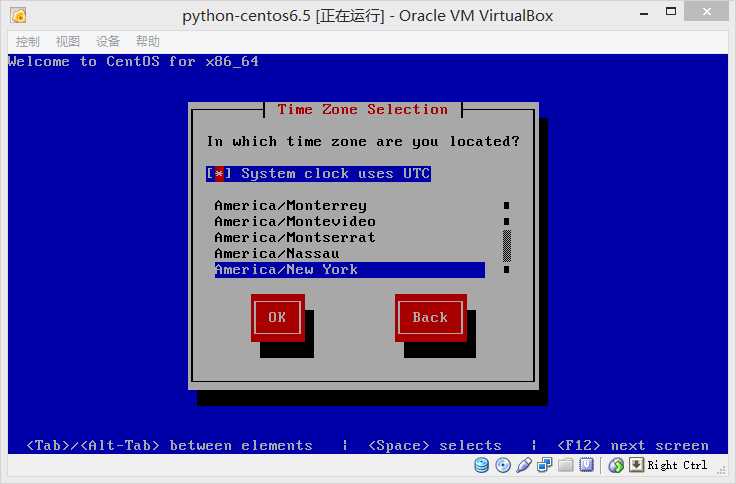Click the Right Ctrl host key label

click(x=677, y=465)
